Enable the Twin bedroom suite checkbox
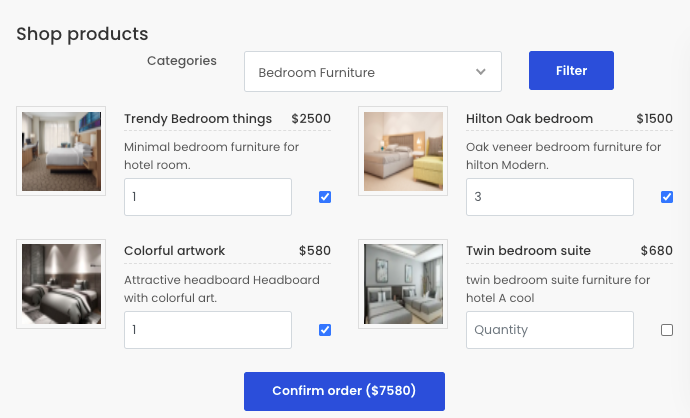Image resolution: width=690 pixels, height=418 pixels. point(667,330)
